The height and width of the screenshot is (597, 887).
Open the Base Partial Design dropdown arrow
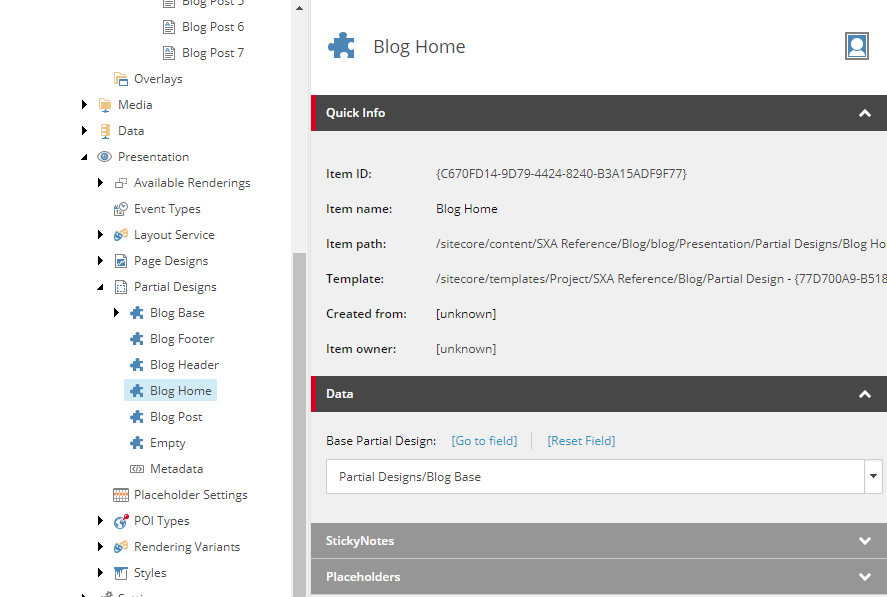point(873,476)
